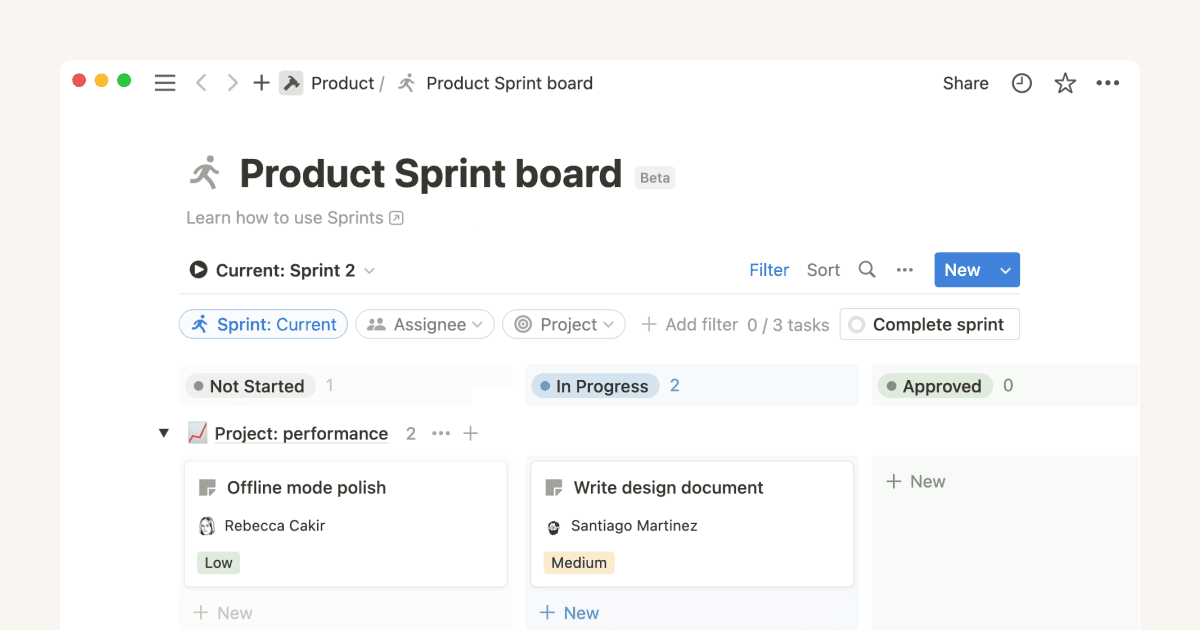Screen dimensions: 1200x630
Task: Toggle the Sprint: Current filter chip
Action: point(263,324)
